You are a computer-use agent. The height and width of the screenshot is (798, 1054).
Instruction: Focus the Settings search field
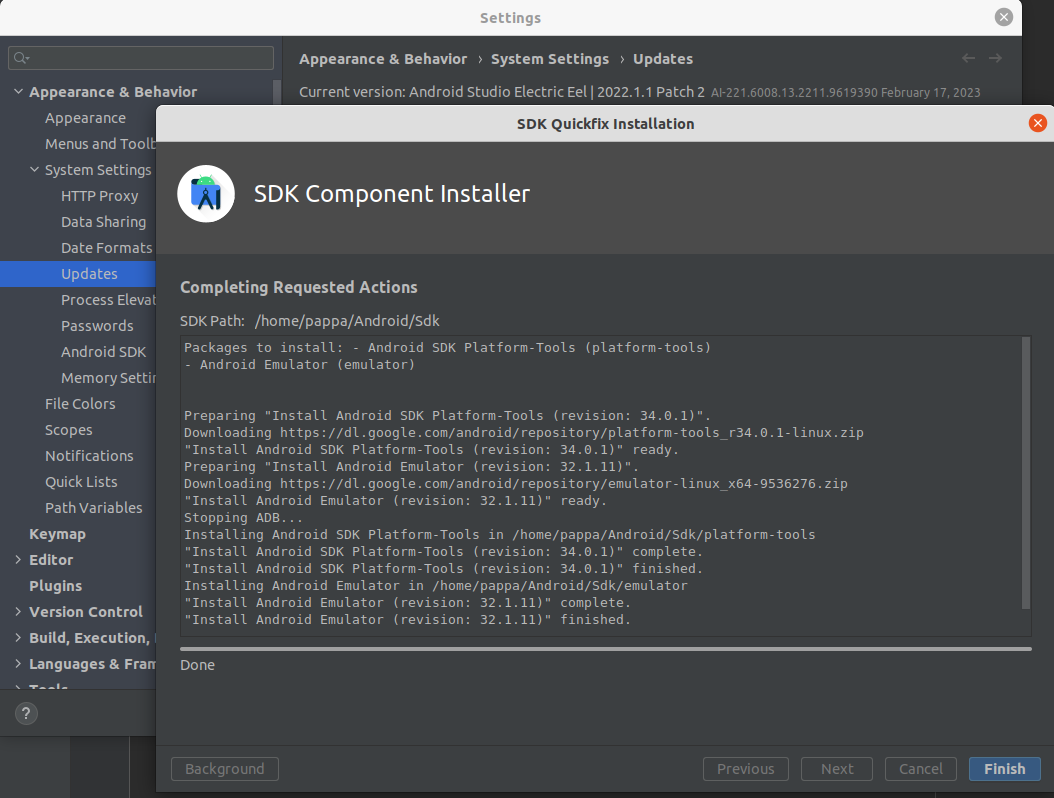141,58
